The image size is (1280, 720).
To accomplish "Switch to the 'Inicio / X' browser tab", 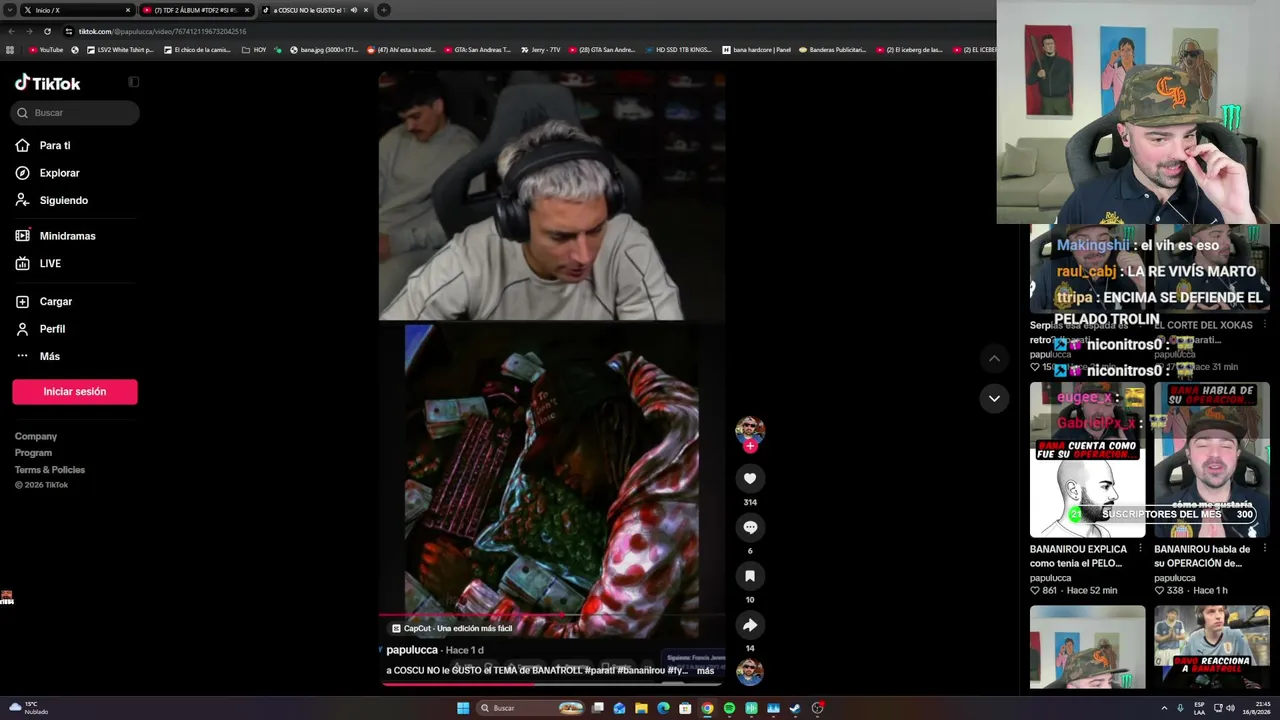I will pos(75,10).
